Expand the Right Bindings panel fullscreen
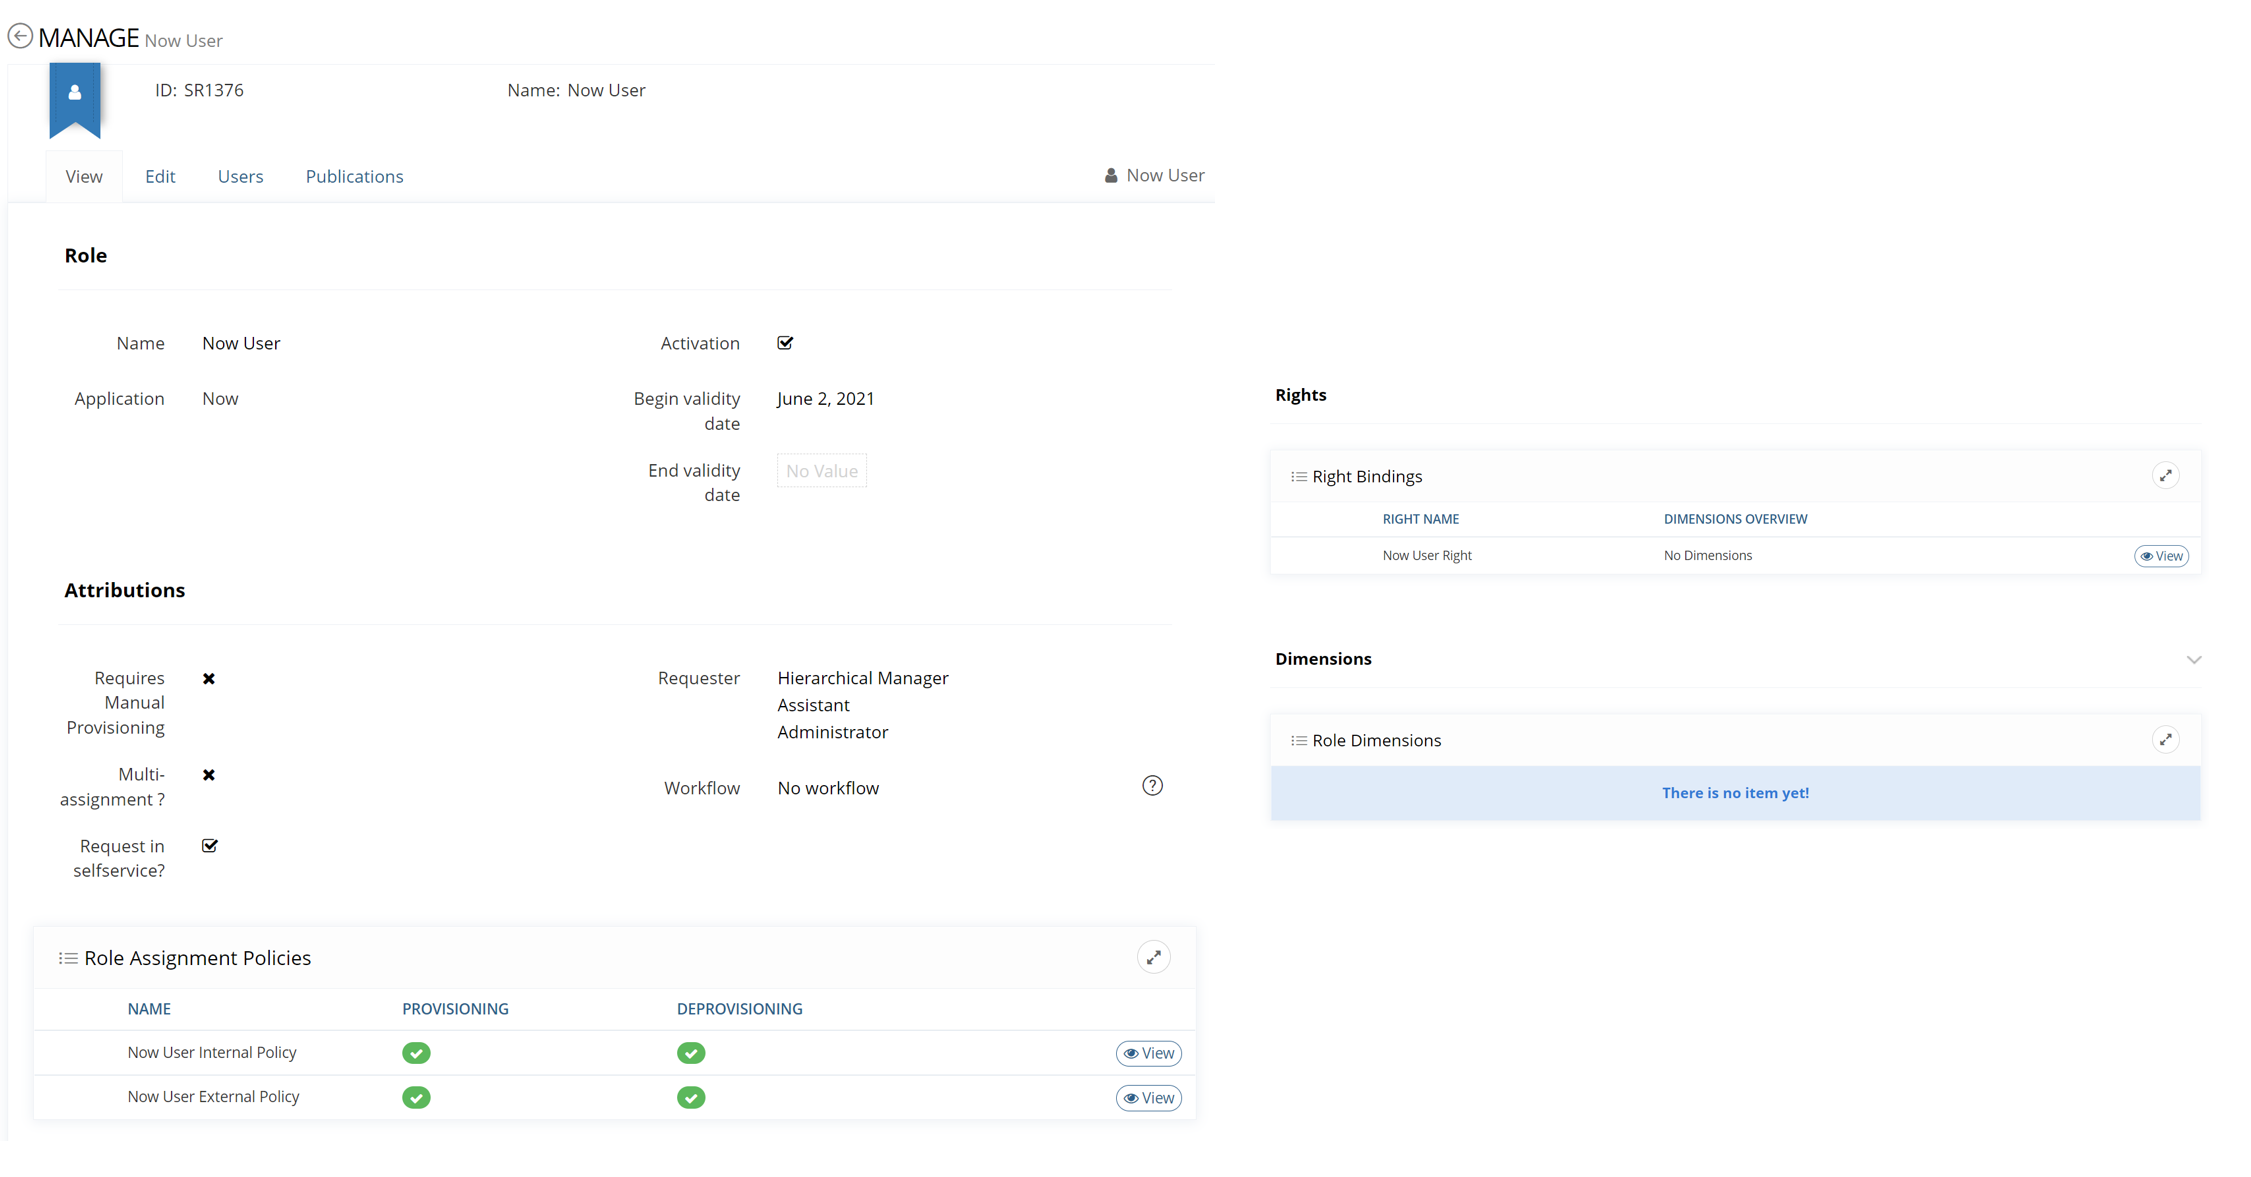 pyautogui.click(x=2165, y=476)
